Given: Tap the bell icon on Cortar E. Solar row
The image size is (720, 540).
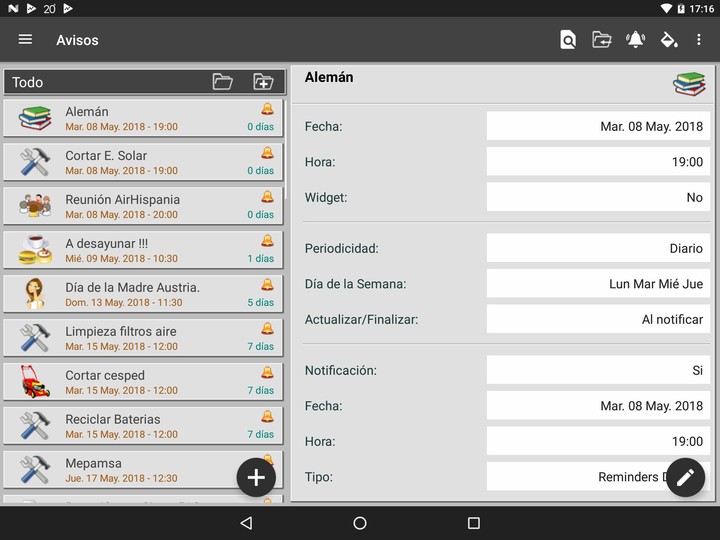Looking at the screenshot, I should [267, 153].
